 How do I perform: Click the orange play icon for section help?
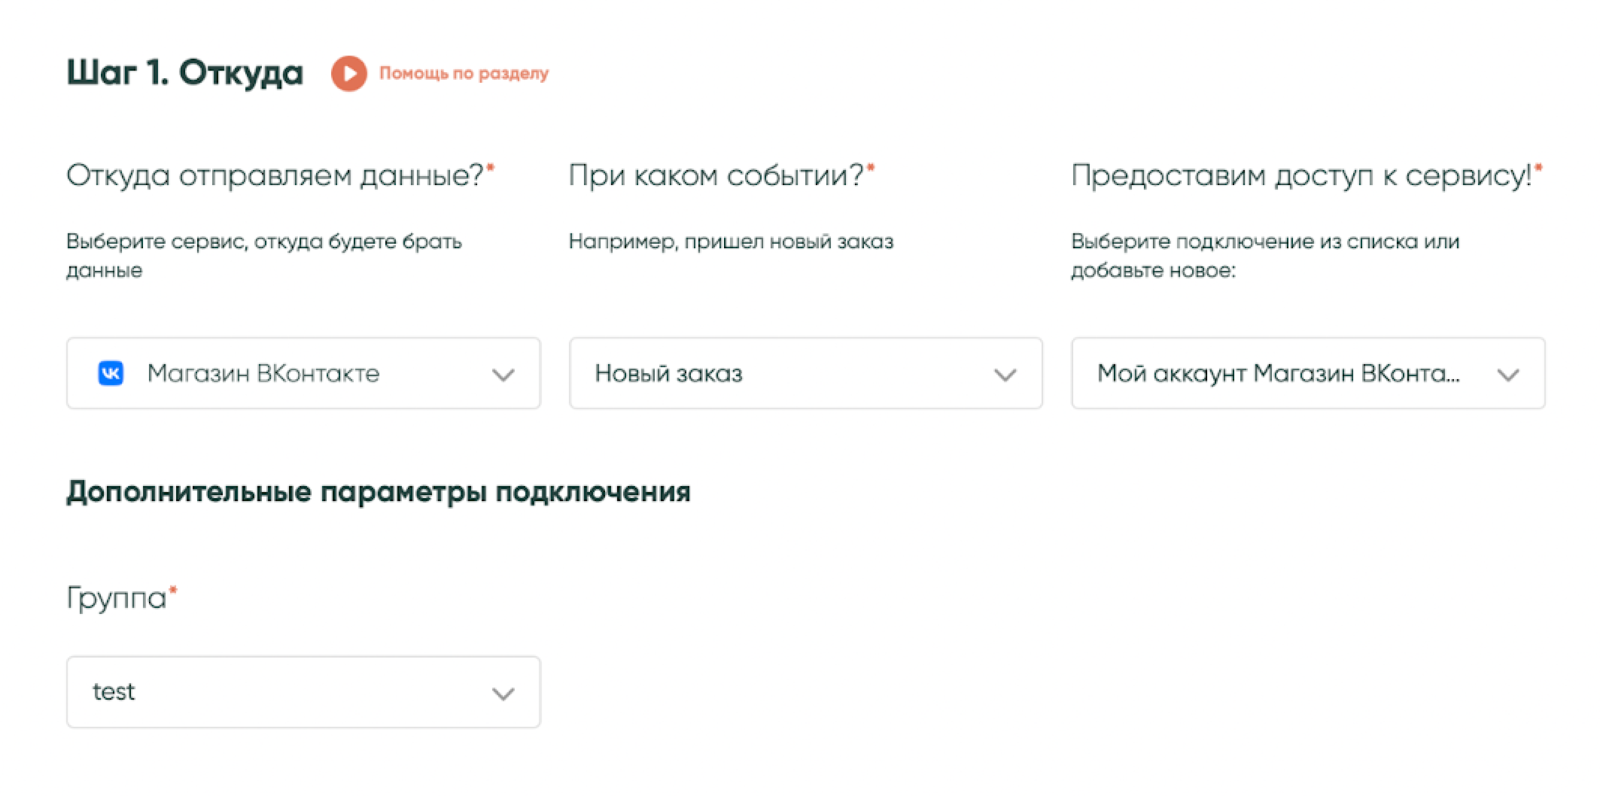pos(348,73)
